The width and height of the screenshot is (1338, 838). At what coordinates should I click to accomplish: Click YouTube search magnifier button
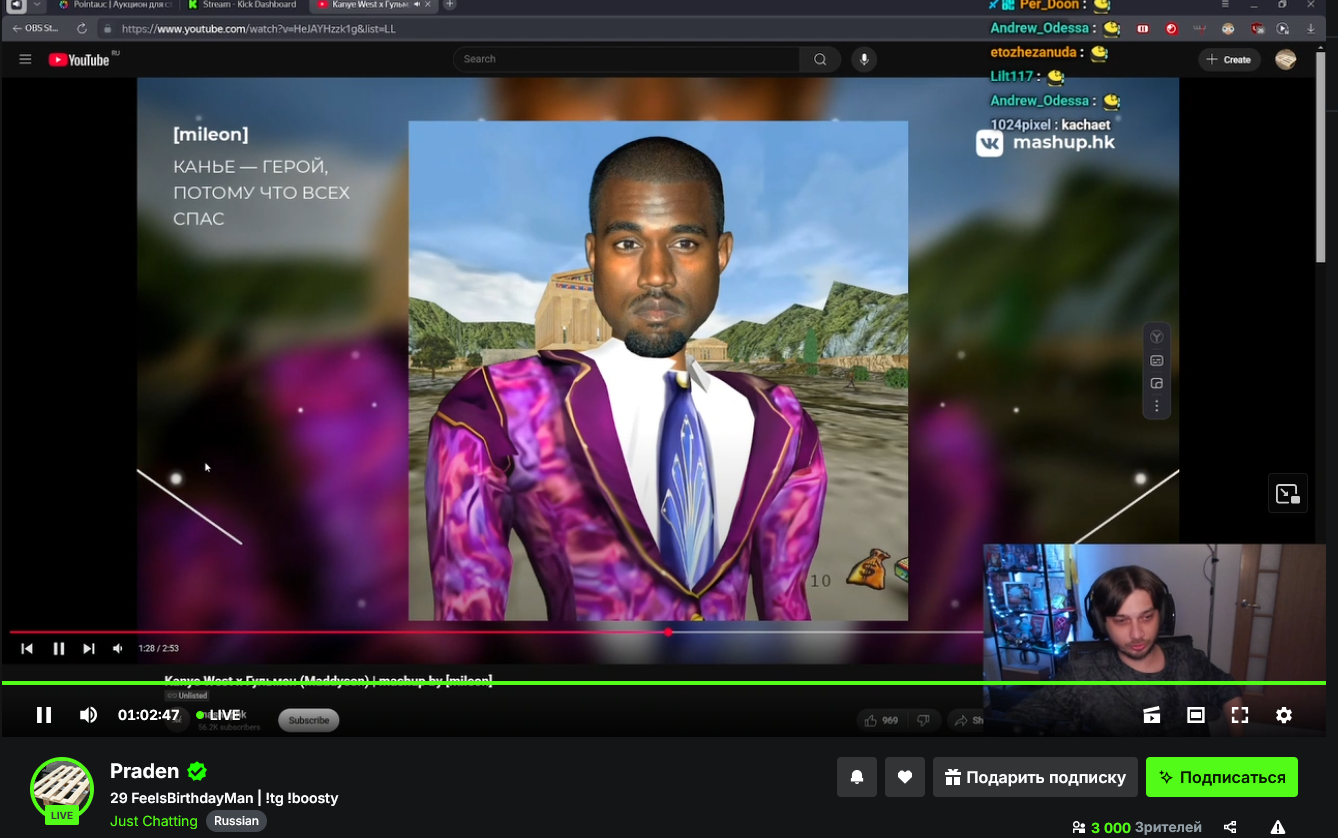coord(820,59)
